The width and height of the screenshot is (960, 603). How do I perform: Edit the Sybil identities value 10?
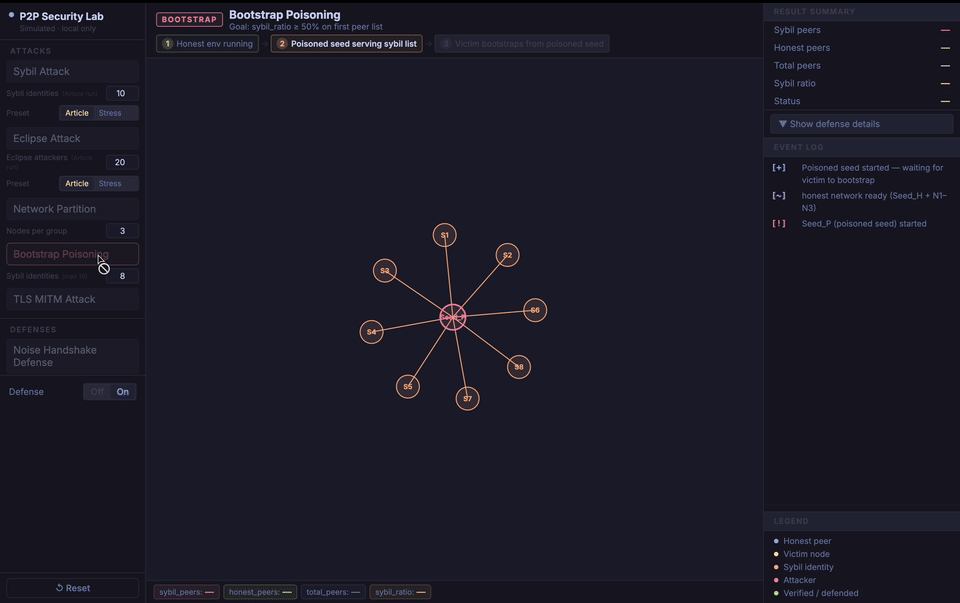(122, 94)
